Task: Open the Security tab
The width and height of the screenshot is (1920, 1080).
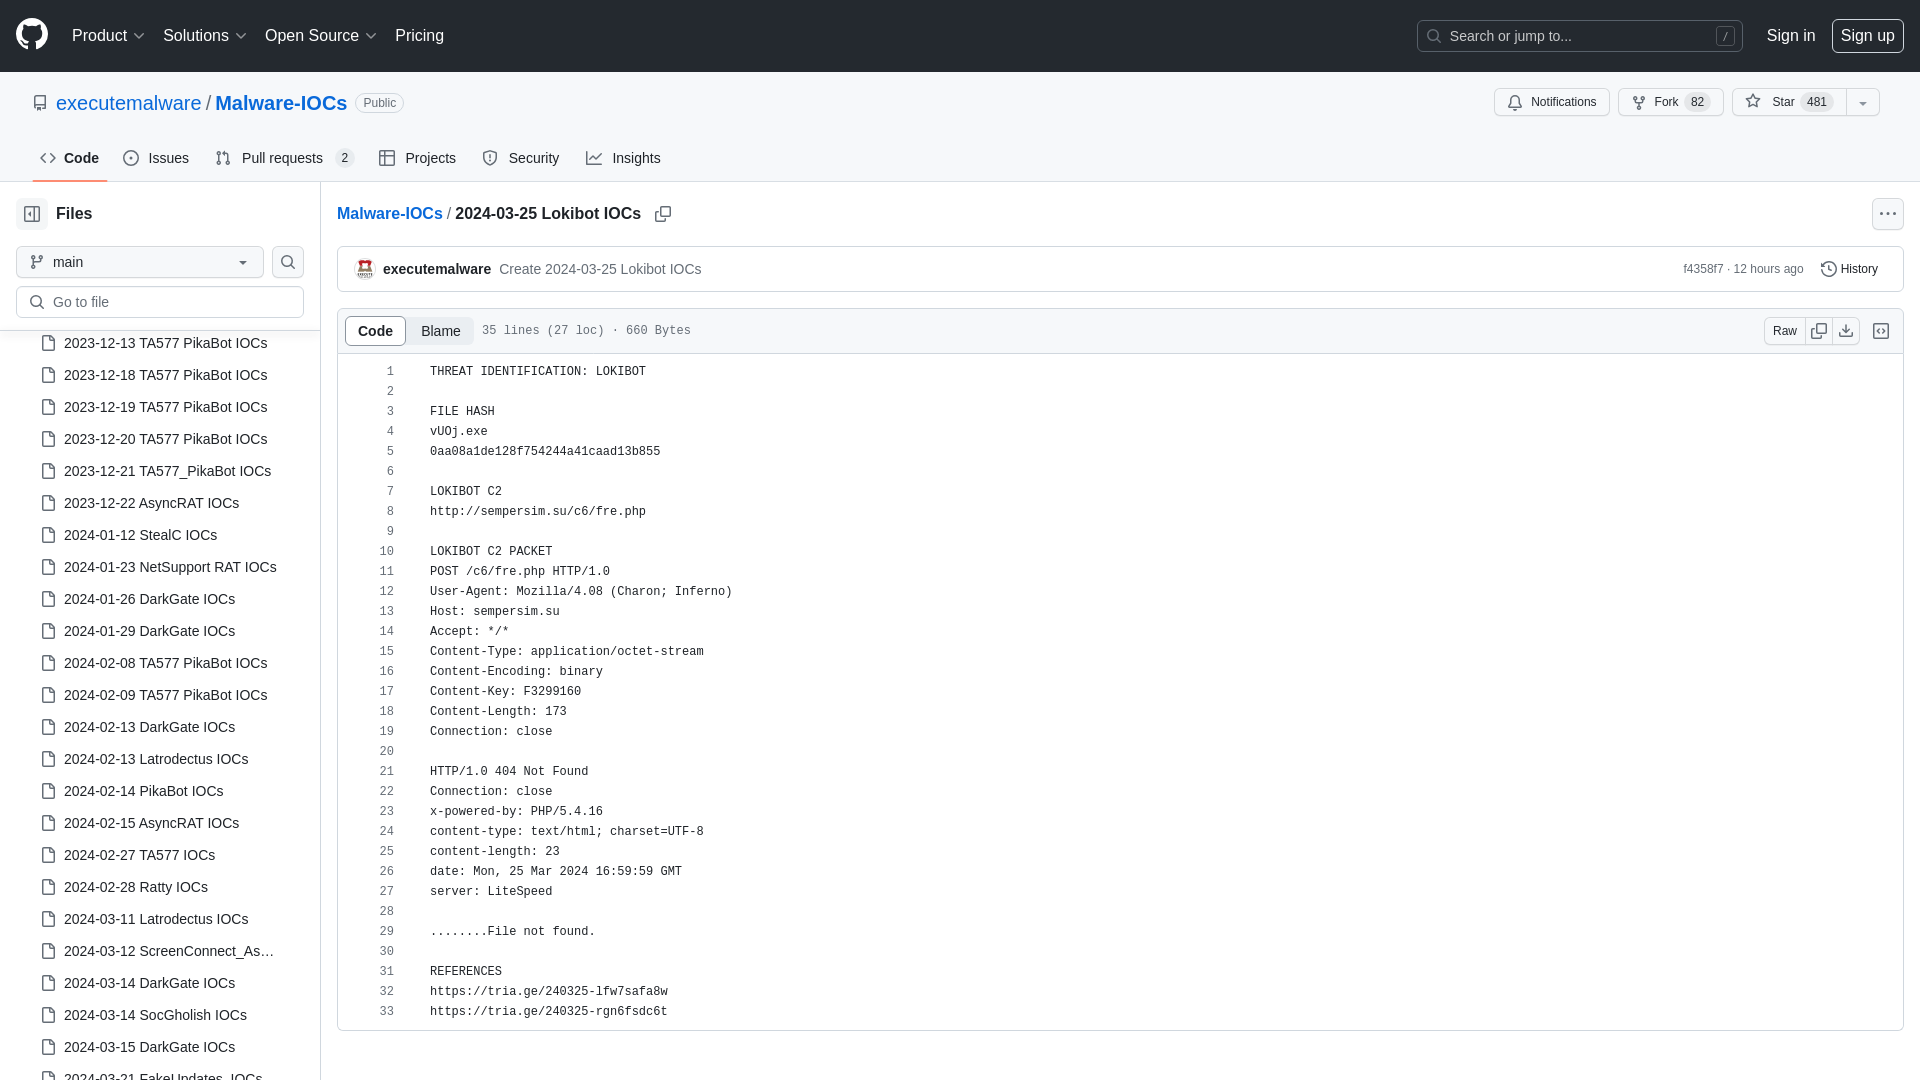Action: (x=521, y=158)
